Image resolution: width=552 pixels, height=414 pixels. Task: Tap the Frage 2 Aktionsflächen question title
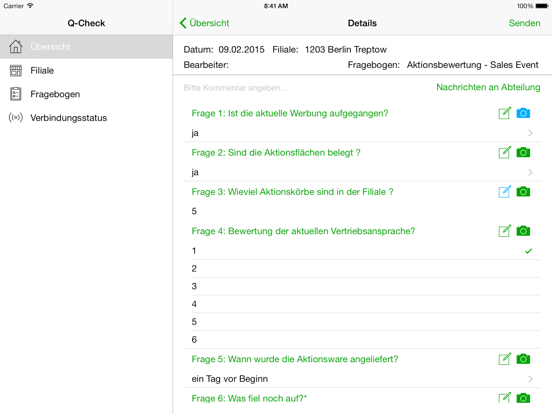pos(276,153)
